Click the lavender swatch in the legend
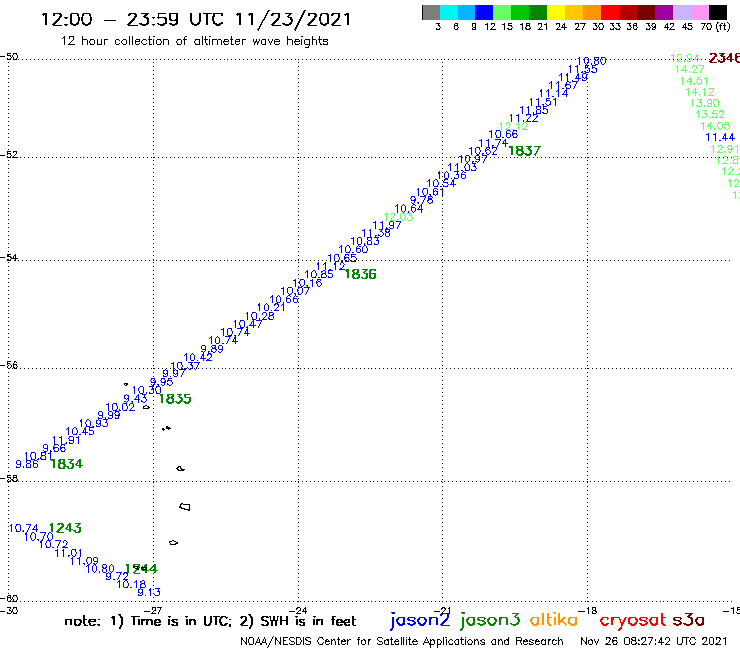The width and height of the screenshot is (740, 650). [681, 12]
